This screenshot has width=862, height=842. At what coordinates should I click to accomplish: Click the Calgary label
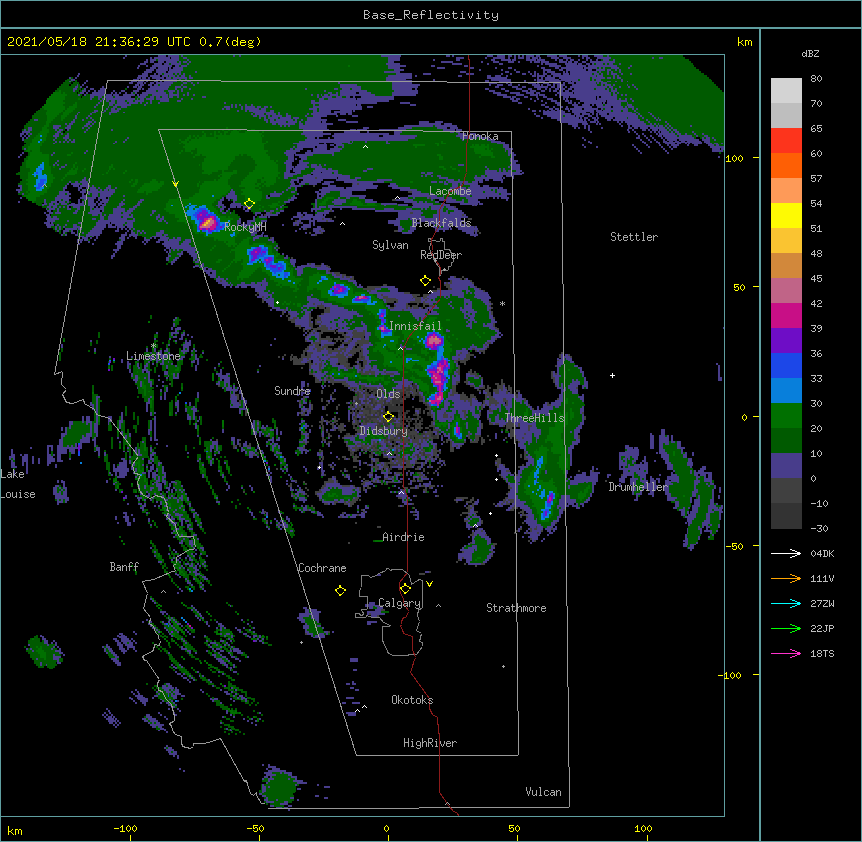pos(400,603)
